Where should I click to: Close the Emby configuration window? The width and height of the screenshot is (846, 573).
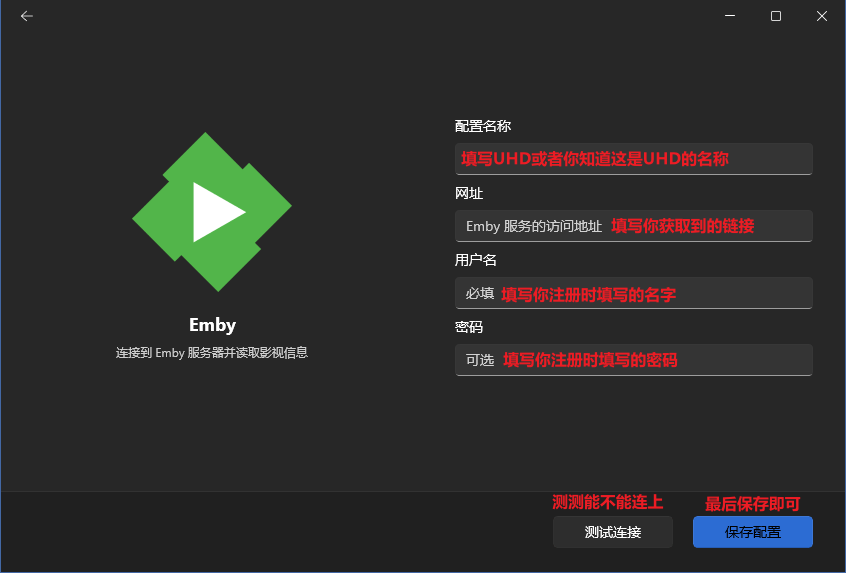tap(821, 16)
